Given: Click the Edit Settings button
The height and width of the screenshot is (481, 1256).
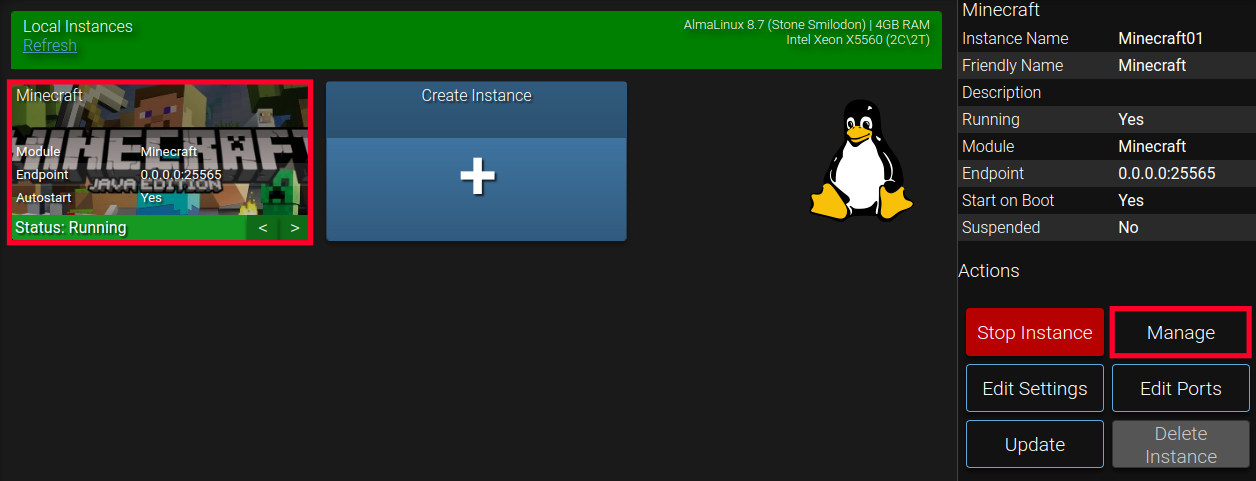Looking at the screenshot, I should 1034,389.
